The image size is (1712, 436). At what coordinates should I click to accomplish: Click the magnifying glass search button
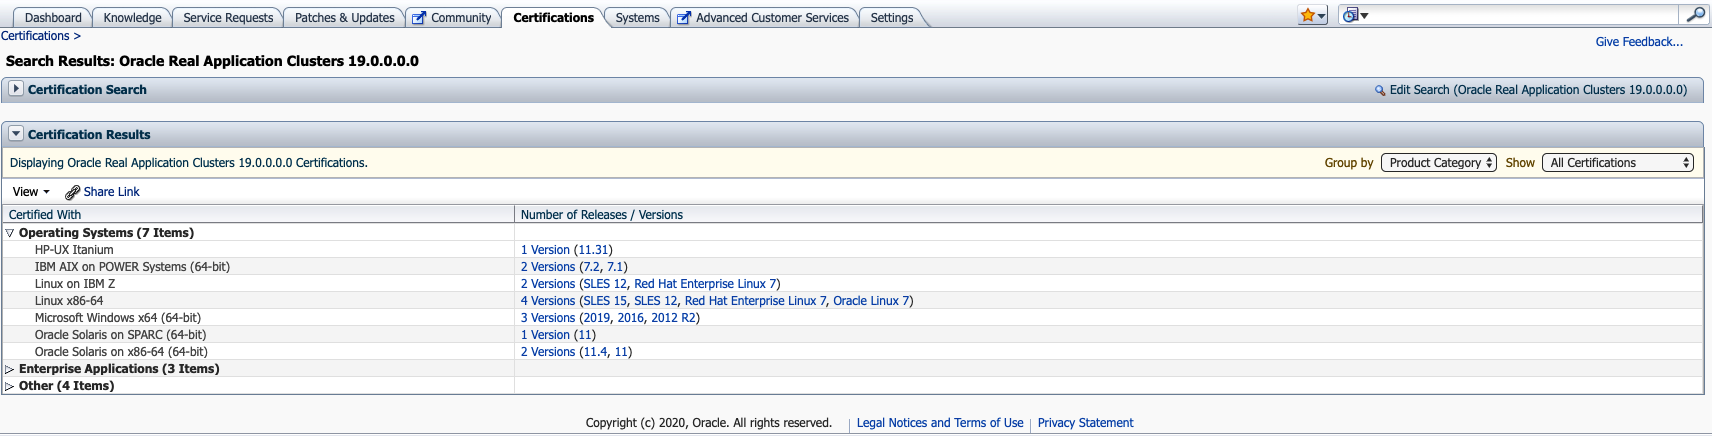click(x=1695, y=15)
